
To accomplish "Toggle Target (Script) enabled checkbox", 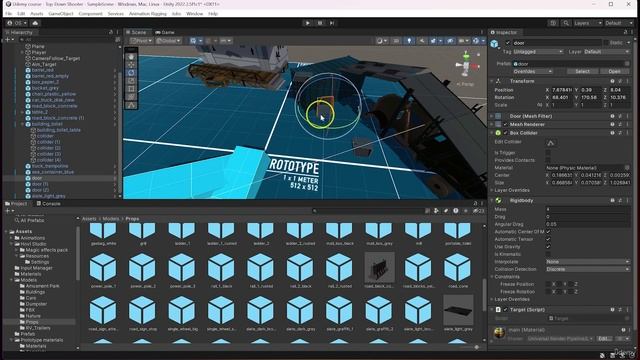I will 505,310.
